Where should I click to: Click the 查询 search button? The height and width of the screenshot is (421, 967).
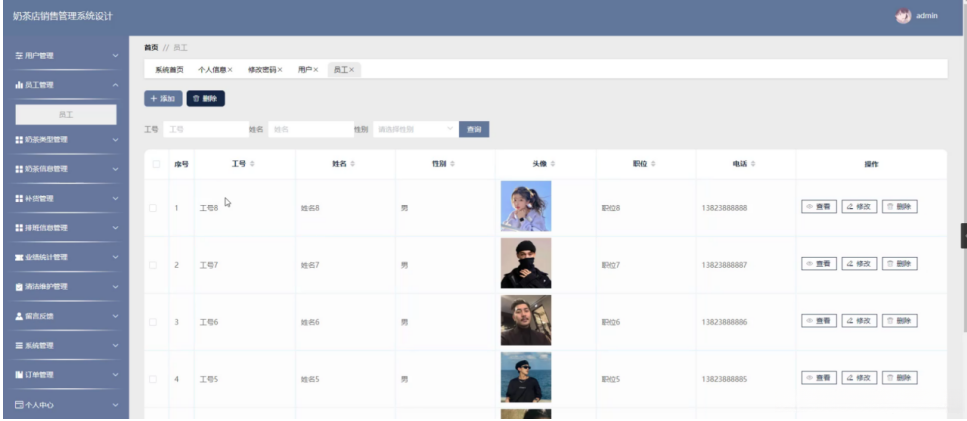point(474,129)
